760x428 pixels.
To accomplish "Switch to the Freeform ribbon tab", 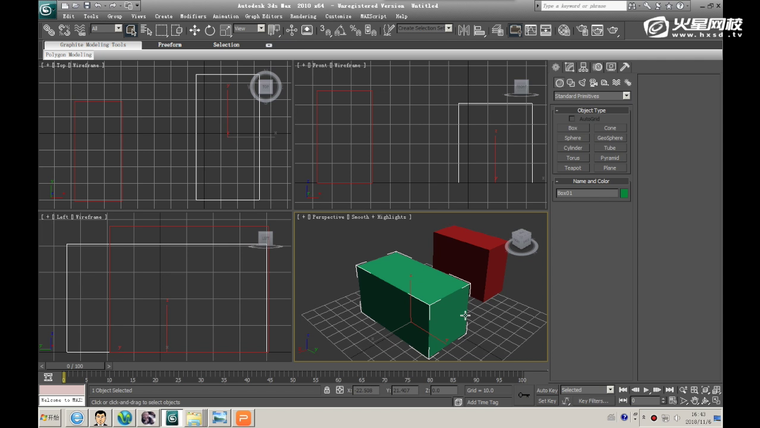I will 170,45.
